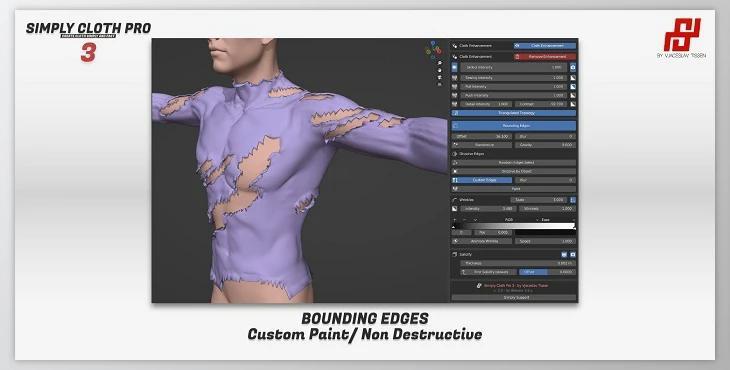Toggle weight-paint icon right of Push Intensity

click(573, 95)
